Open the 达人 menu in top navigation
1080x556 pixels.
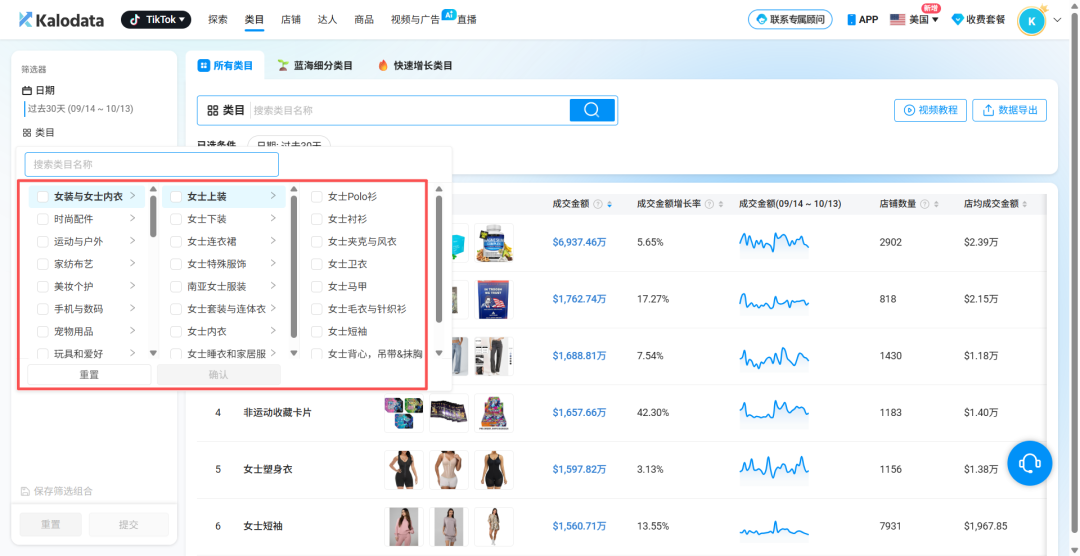[327, 19]
